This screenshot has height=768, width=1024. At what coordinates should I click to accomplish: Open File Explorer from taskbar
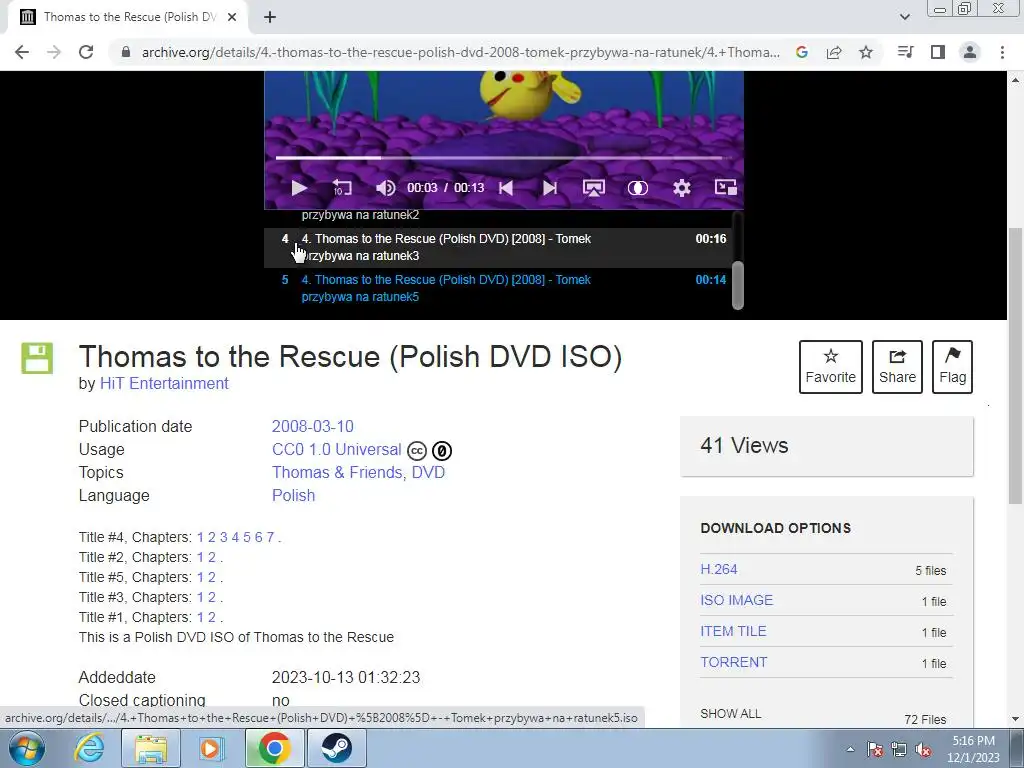coord(151,748)
